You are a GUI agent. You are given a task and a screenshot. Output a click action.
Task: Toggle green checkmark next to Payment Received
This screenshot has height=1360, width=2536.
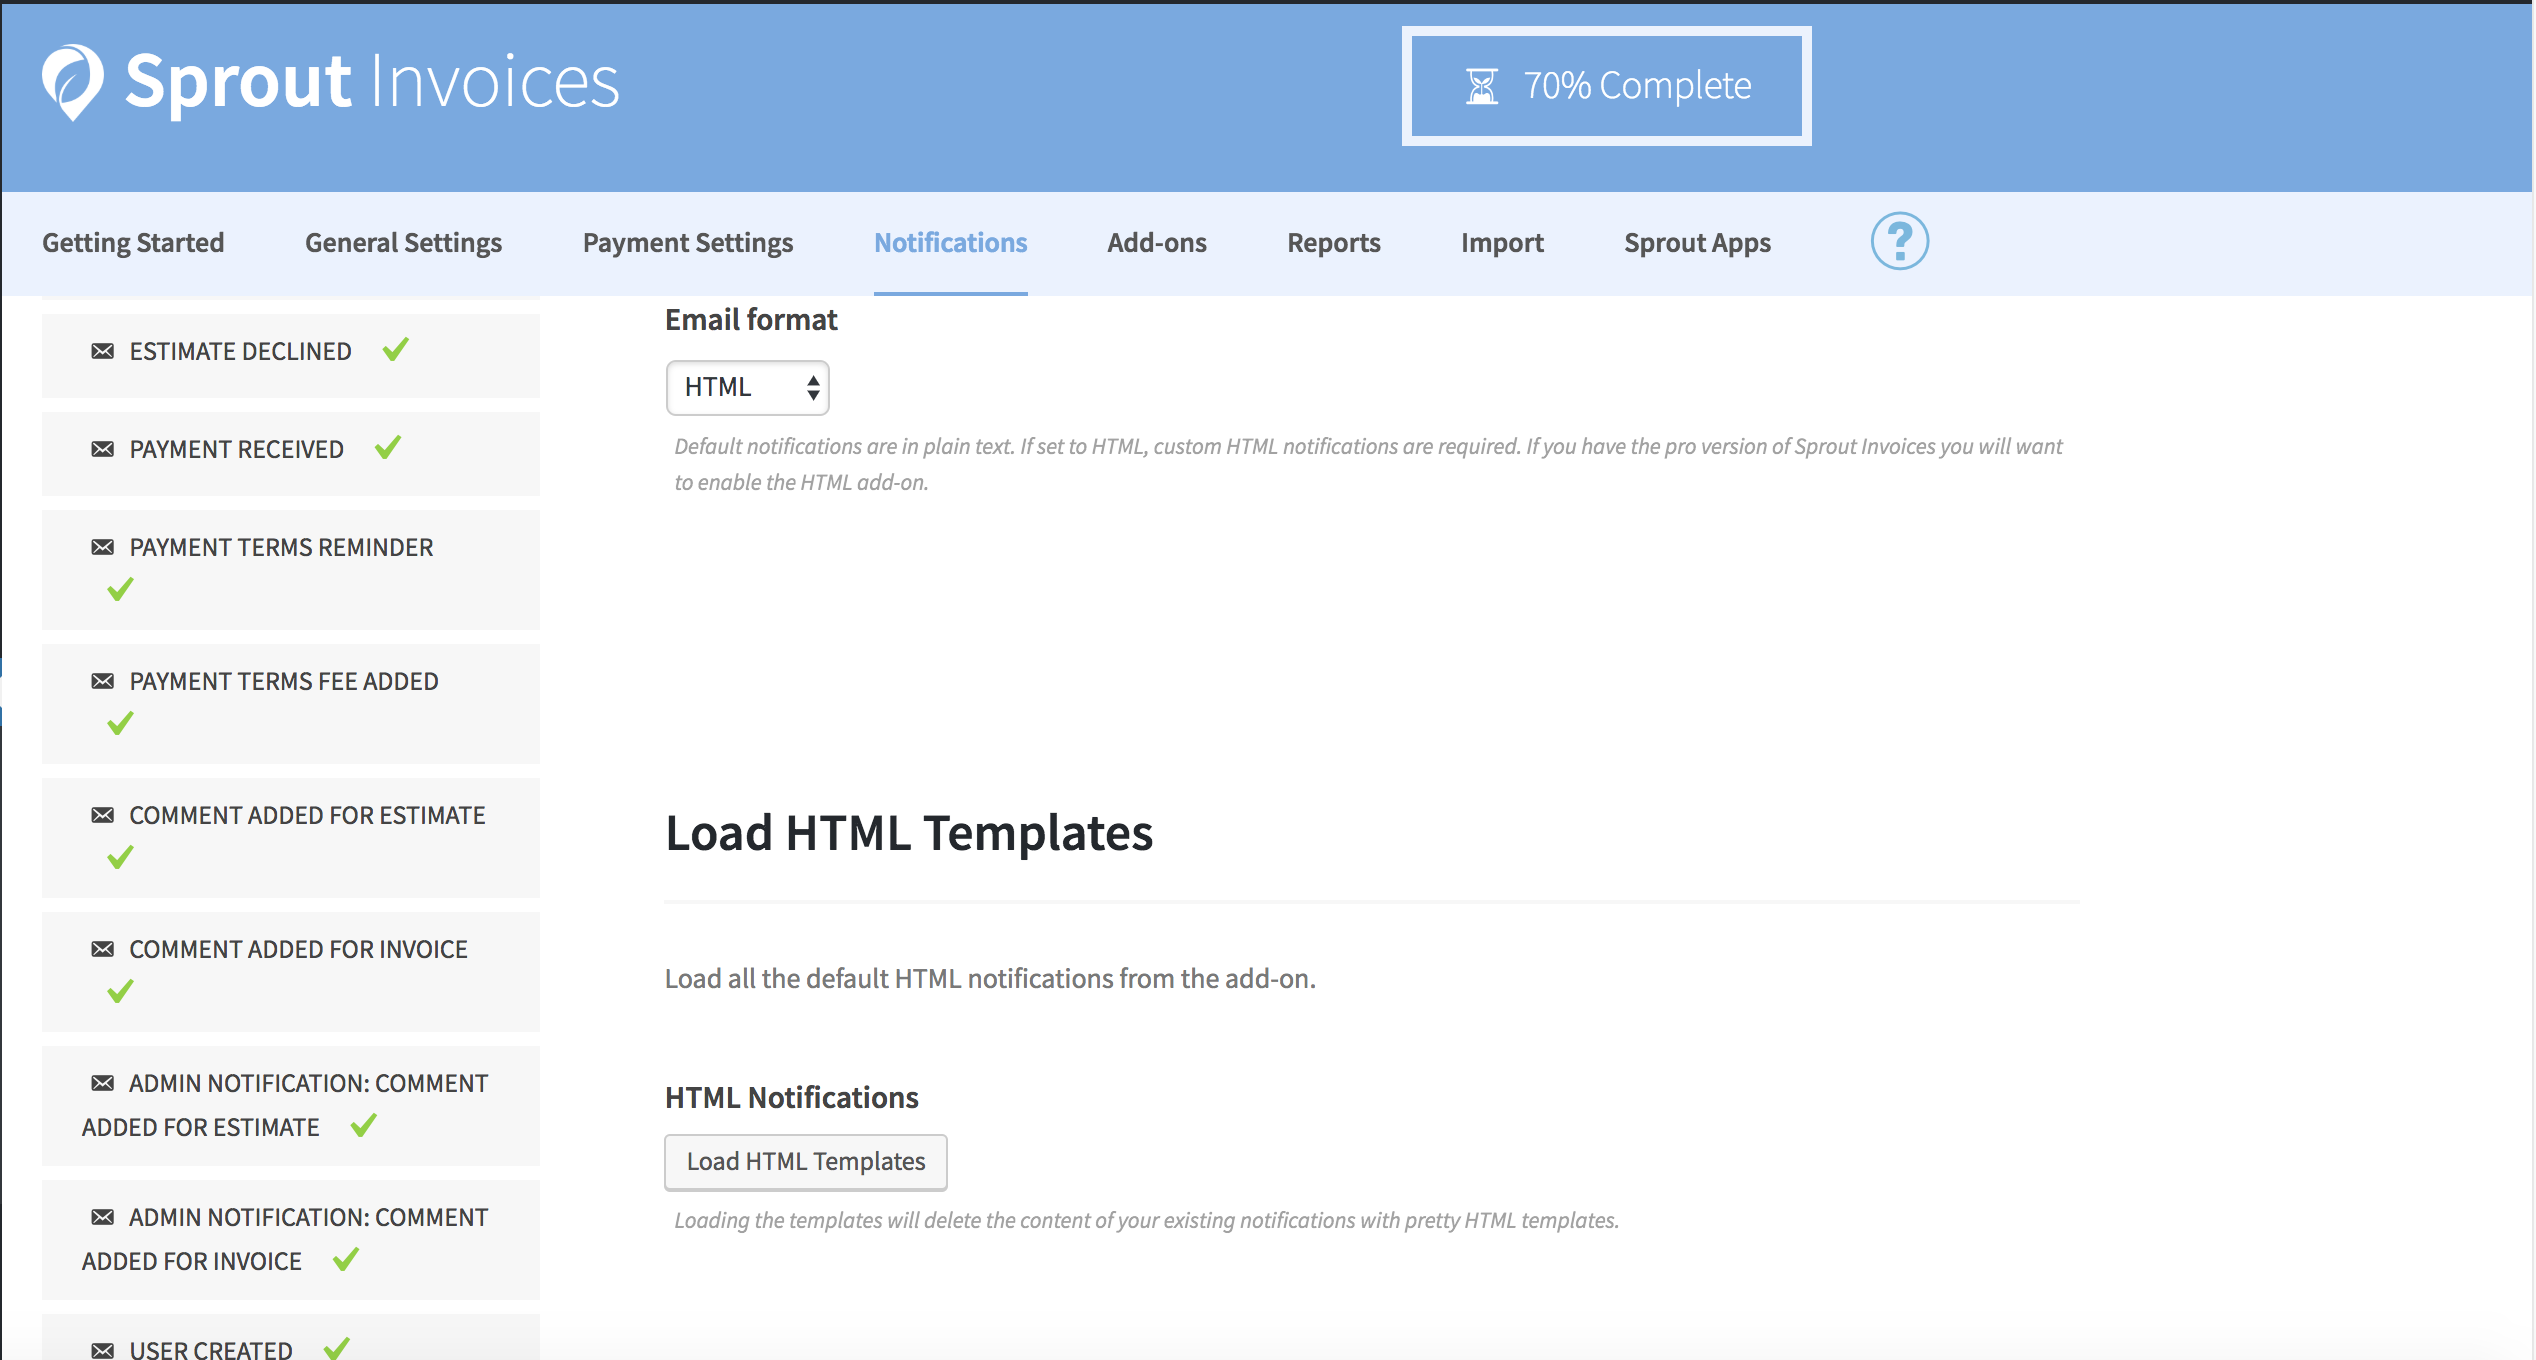[x=388, y=448]
